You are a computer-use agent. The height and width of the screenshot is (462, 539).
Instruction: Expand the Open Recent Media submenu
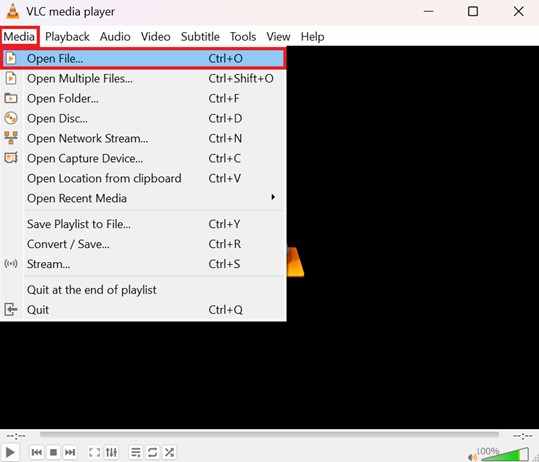tap(143, 198)
